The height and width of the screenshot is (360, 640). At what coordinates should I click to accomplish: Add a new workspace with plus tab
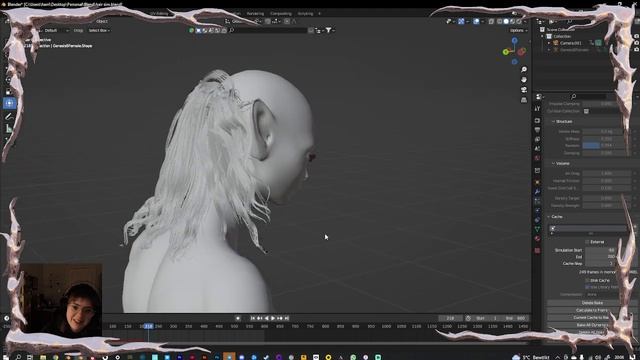coord(319,13)
